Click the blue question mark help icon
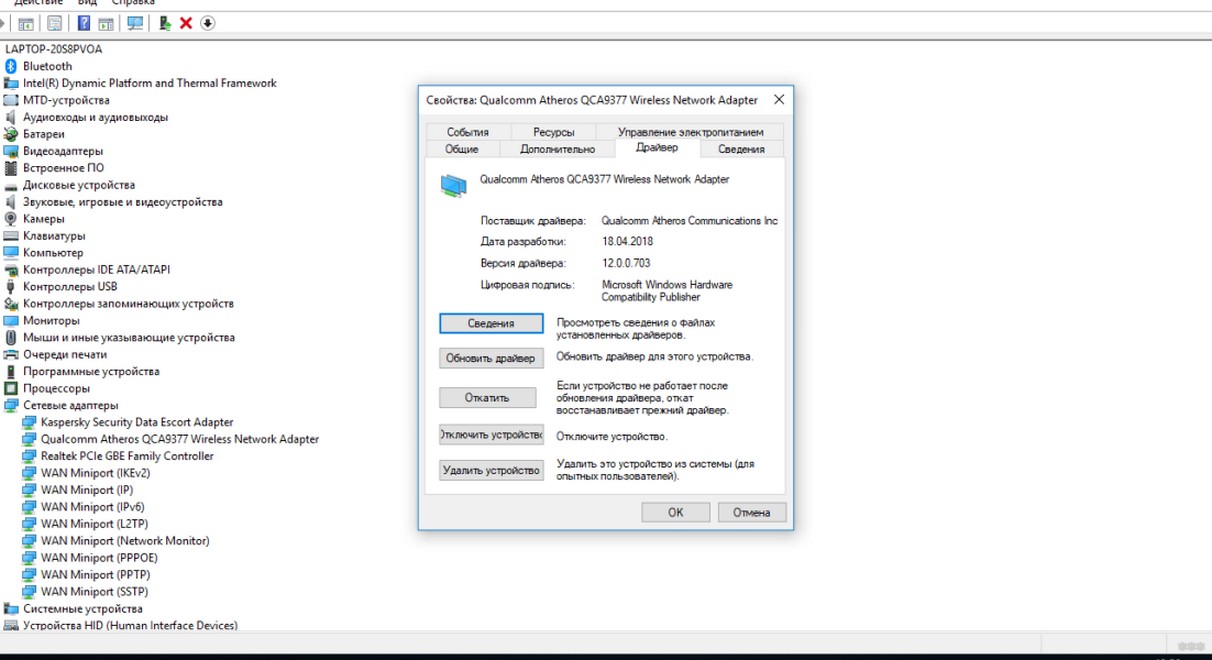This screenshot has width=1212, height=660. [x=84, y=23]
